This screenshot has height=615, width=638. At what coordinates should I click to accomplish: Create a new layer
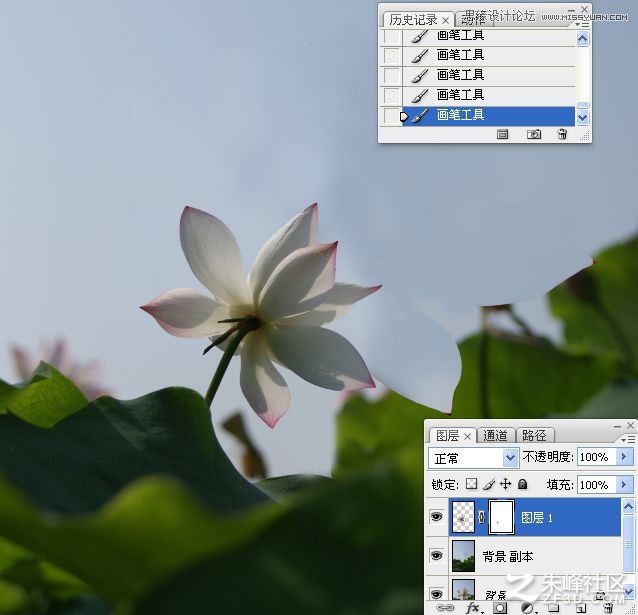[x=581, y=608]
